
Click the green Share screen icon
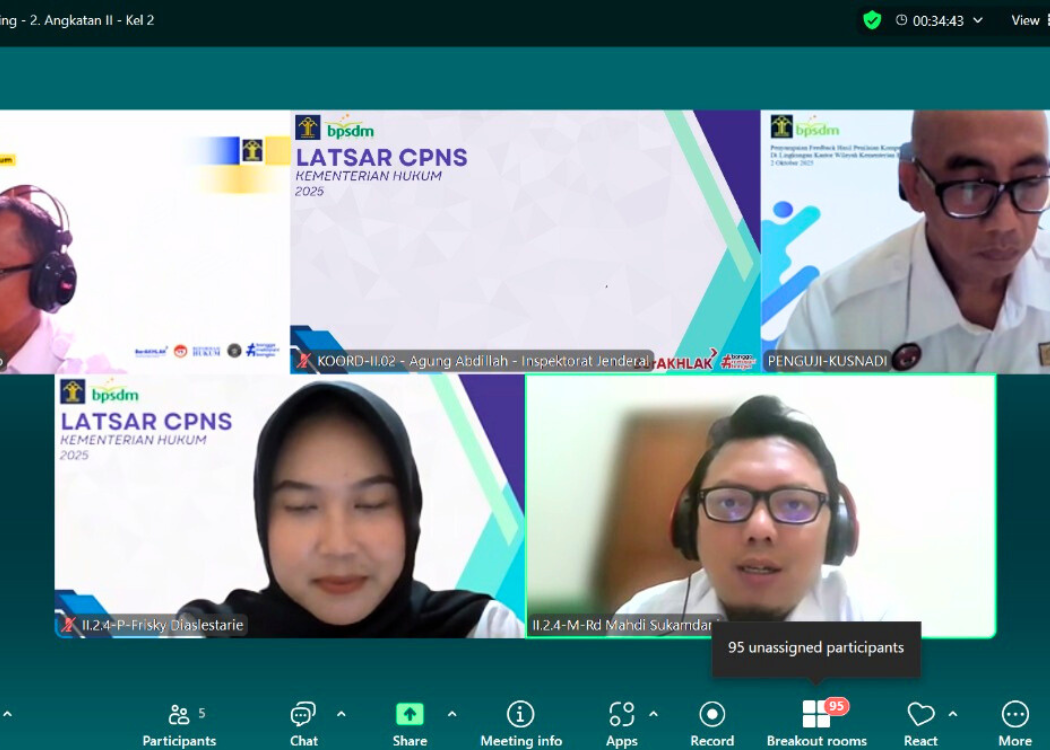tap(409, 714)
